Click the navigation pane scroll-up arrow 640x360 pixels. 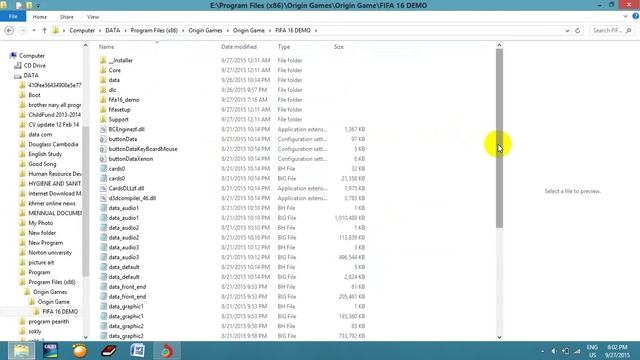coord(85,45)
